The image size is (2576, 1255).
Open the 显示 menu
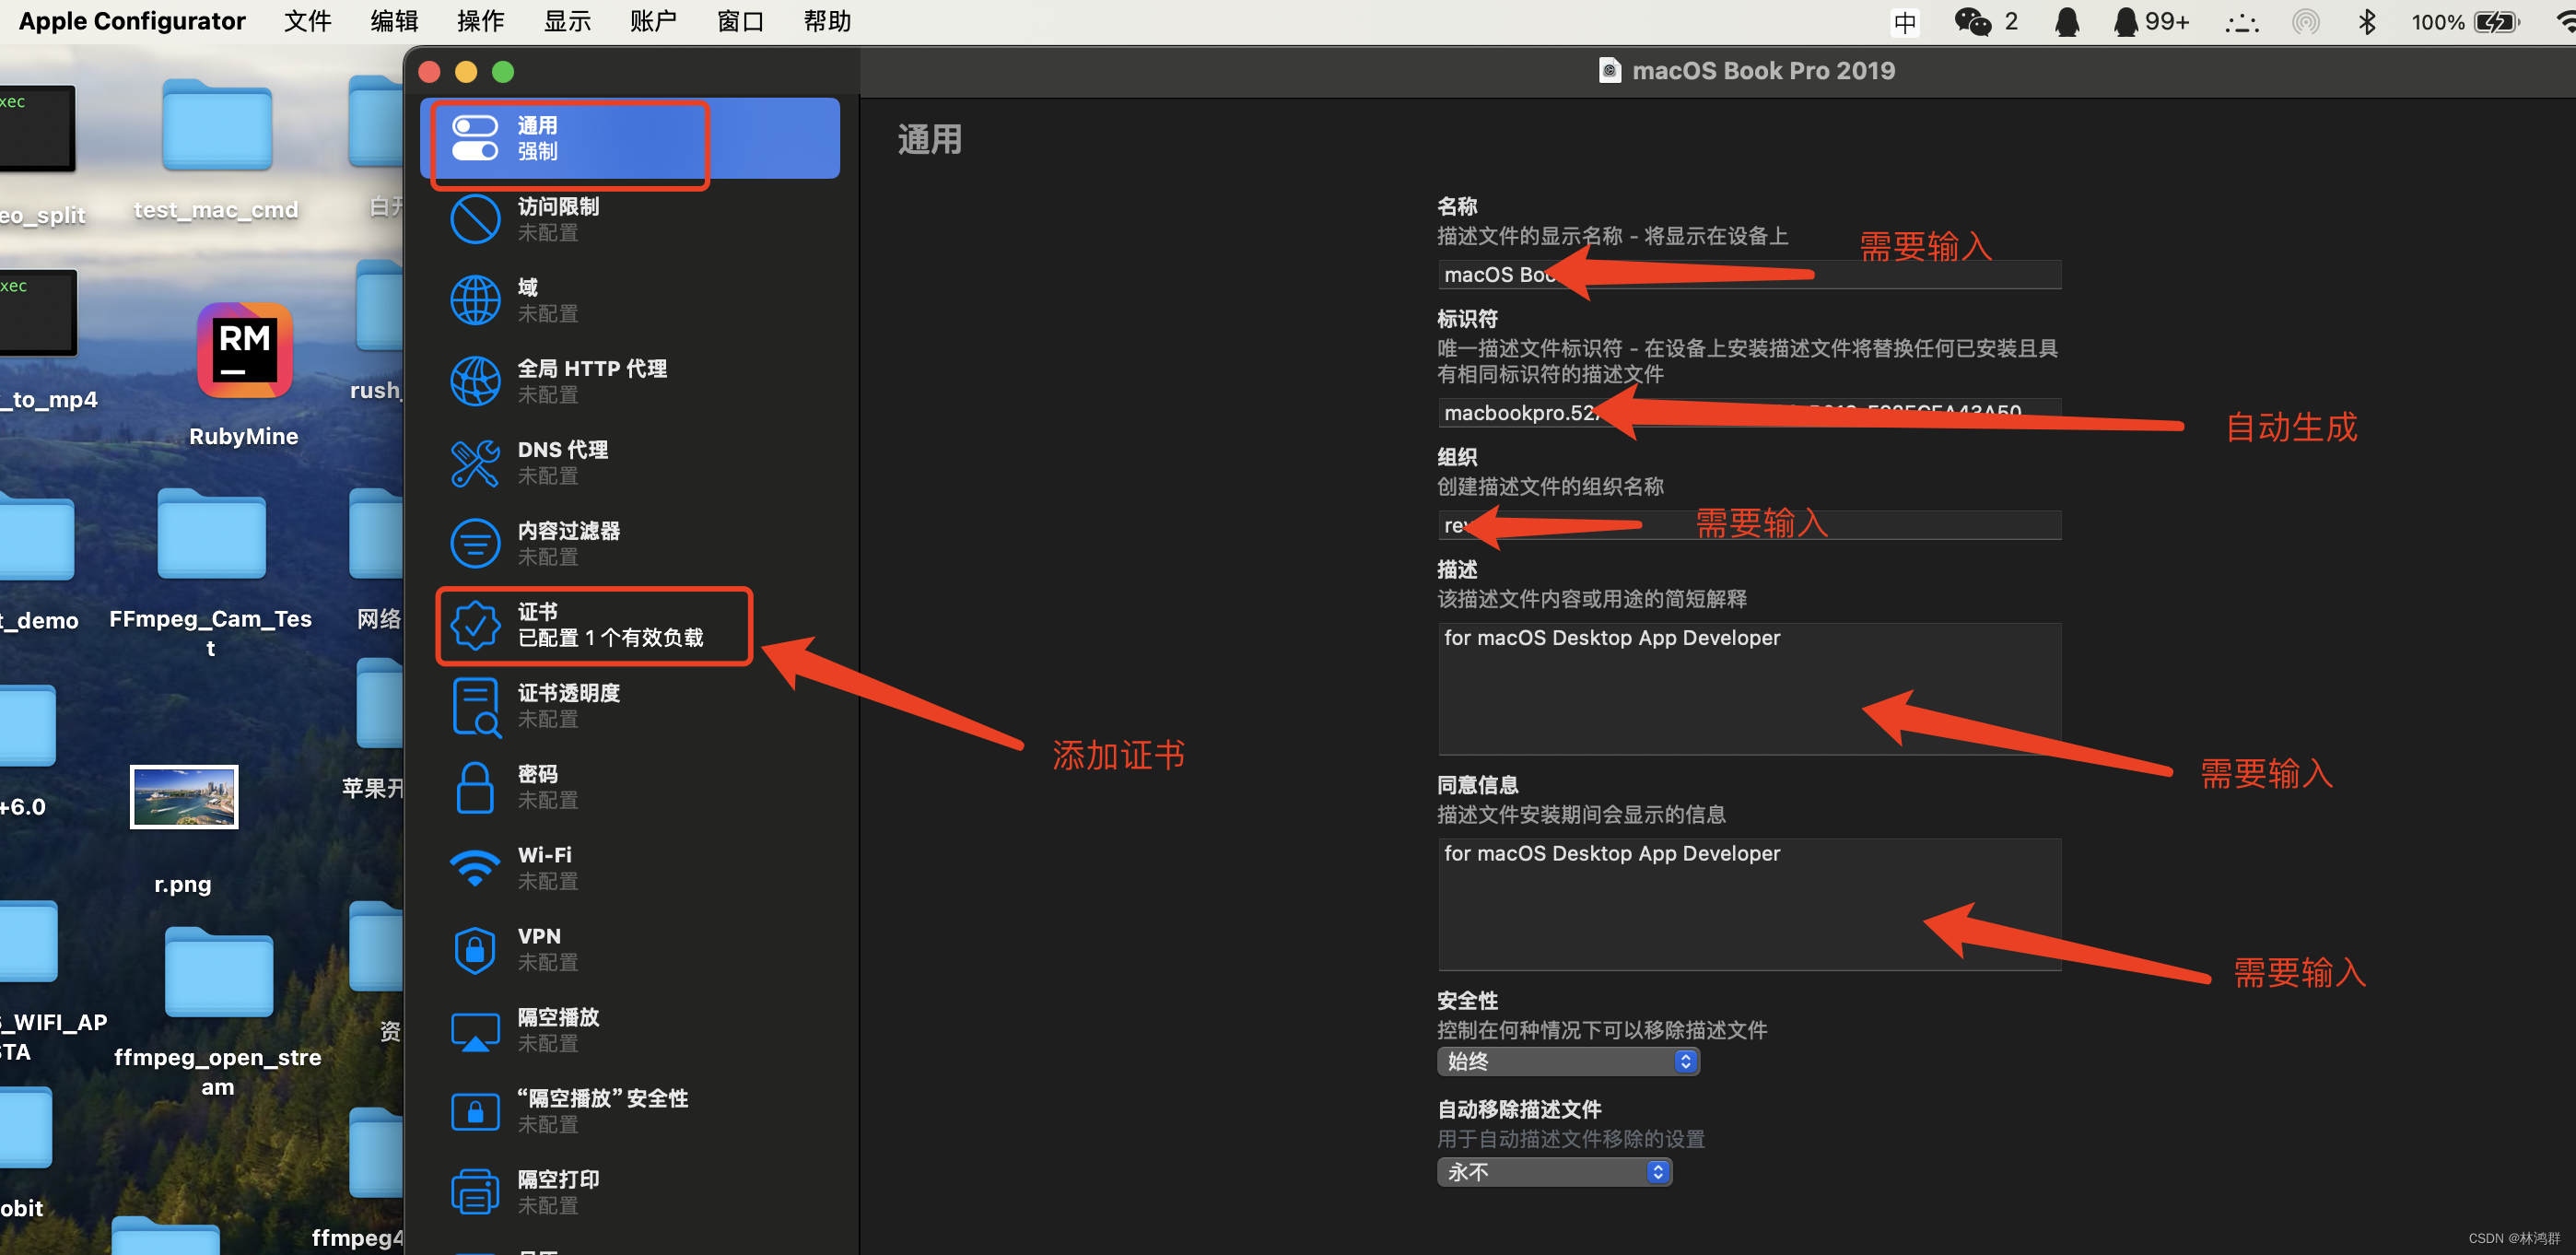(567, 22)
